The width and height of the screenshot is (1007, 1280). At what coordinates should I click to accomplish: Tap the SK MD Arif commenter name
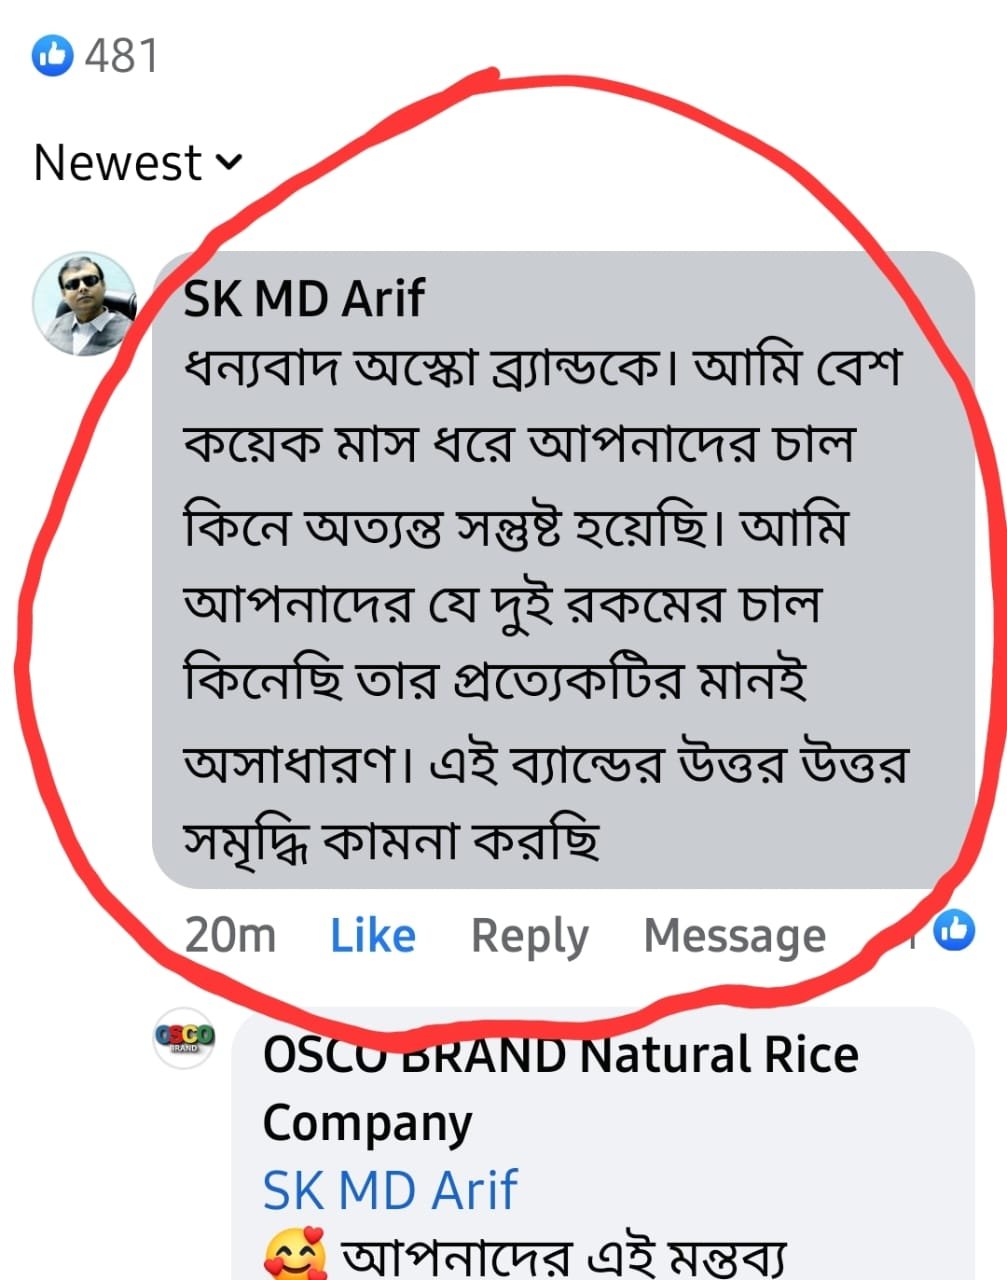pyautogui.click(x=304, y=298)
